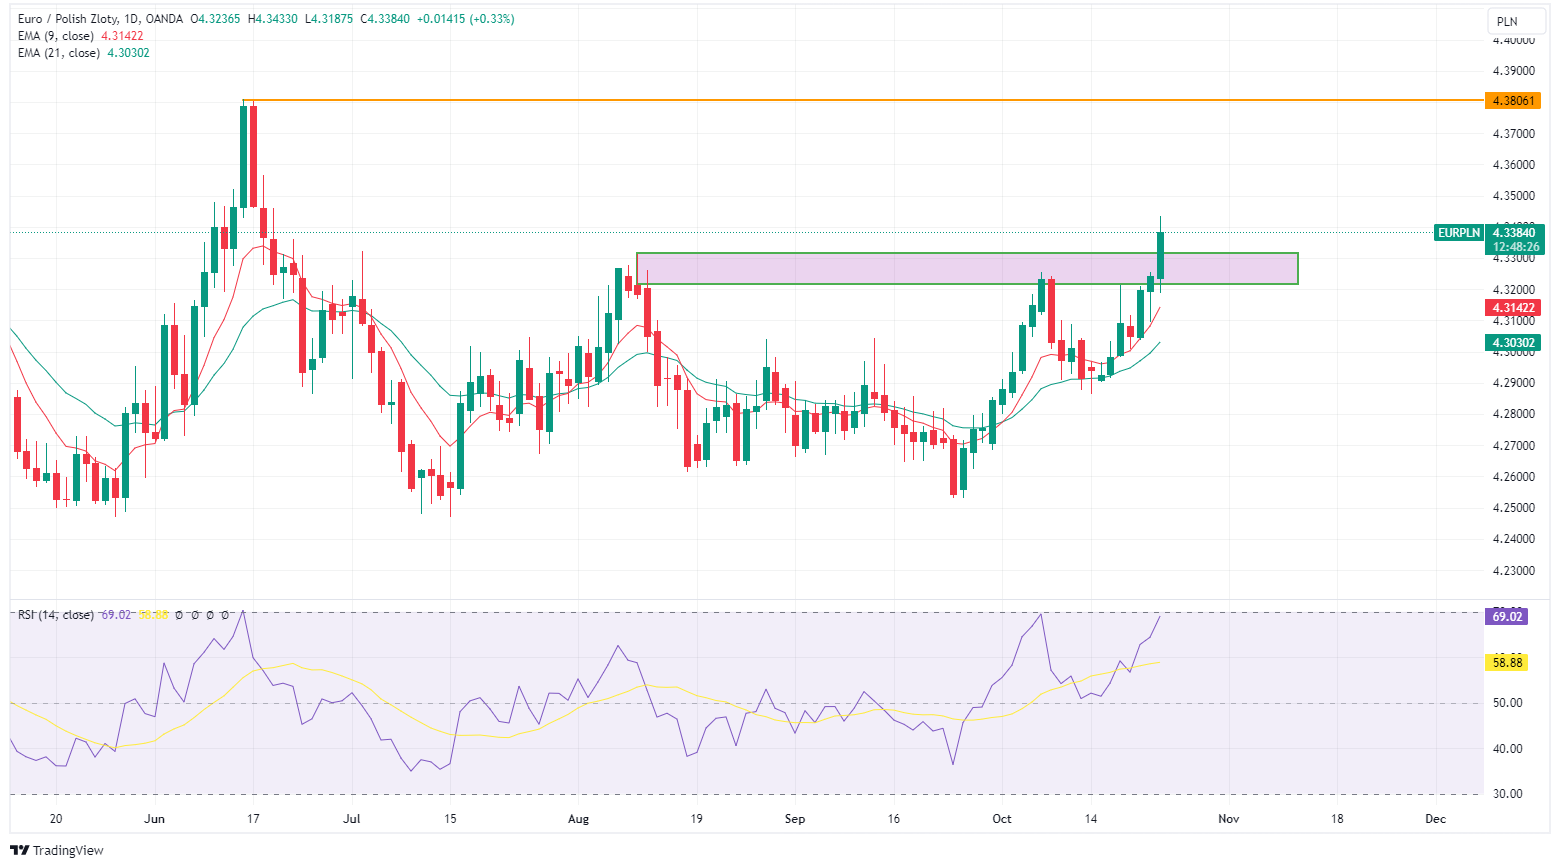
Task: Select the orange horizontal resistance line
Action: pyautogui.click(x=862, y=100)
